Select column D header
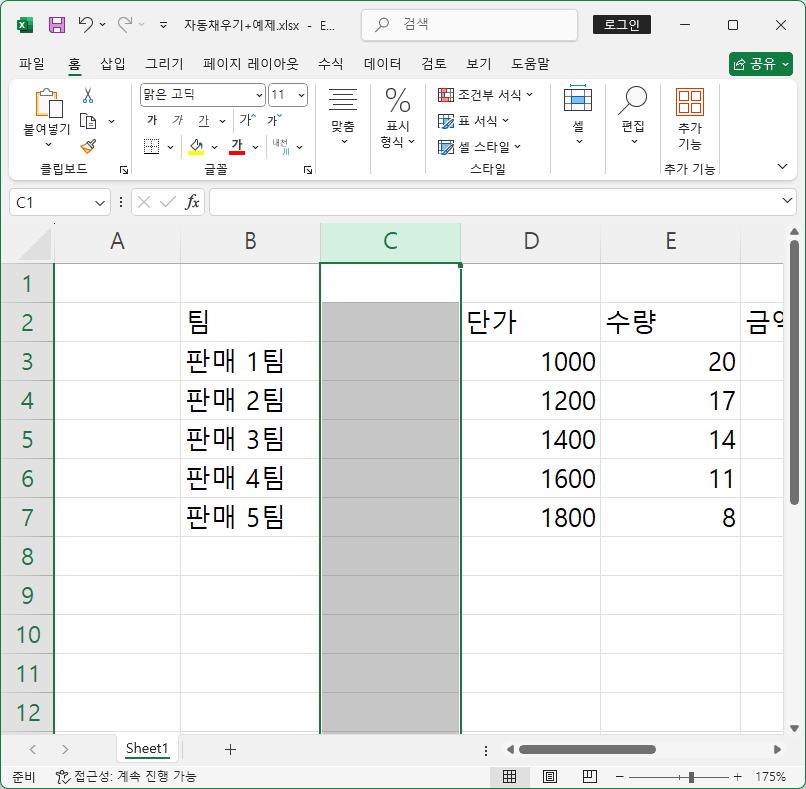Viewport: 806px width, 789px height. (530, 242)
